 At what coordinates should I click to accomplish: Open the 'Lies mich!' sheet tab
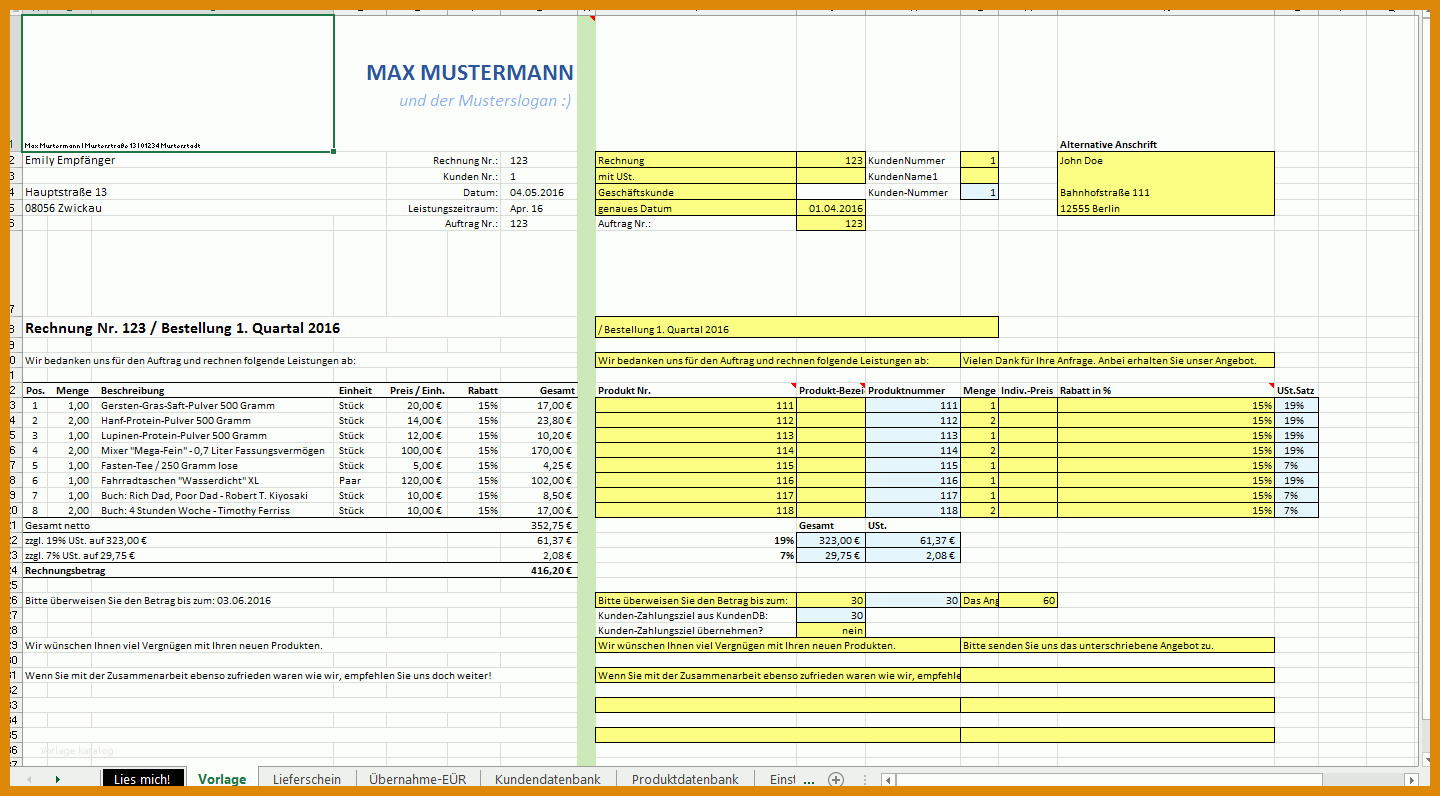pos(142,780)
